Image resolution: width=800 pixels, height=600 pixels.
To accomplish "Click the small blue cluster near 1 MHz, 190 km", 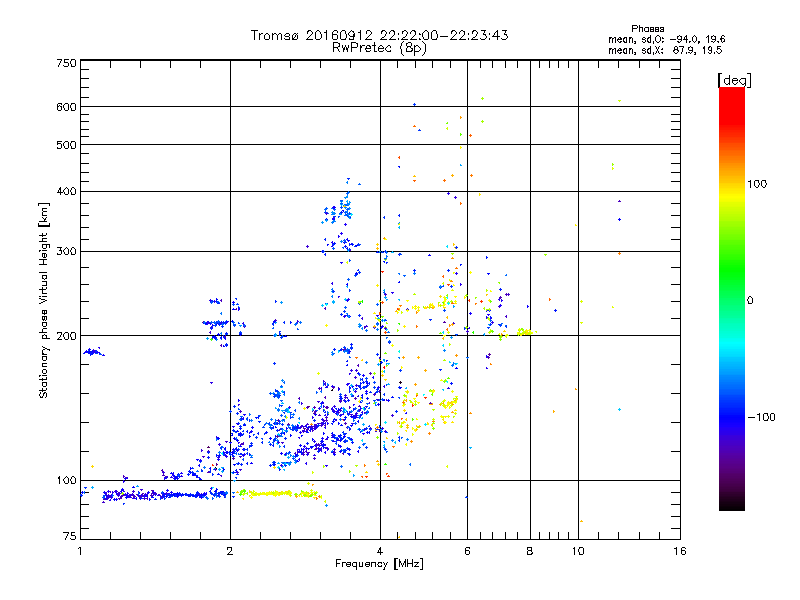I will tap(93, 352).
